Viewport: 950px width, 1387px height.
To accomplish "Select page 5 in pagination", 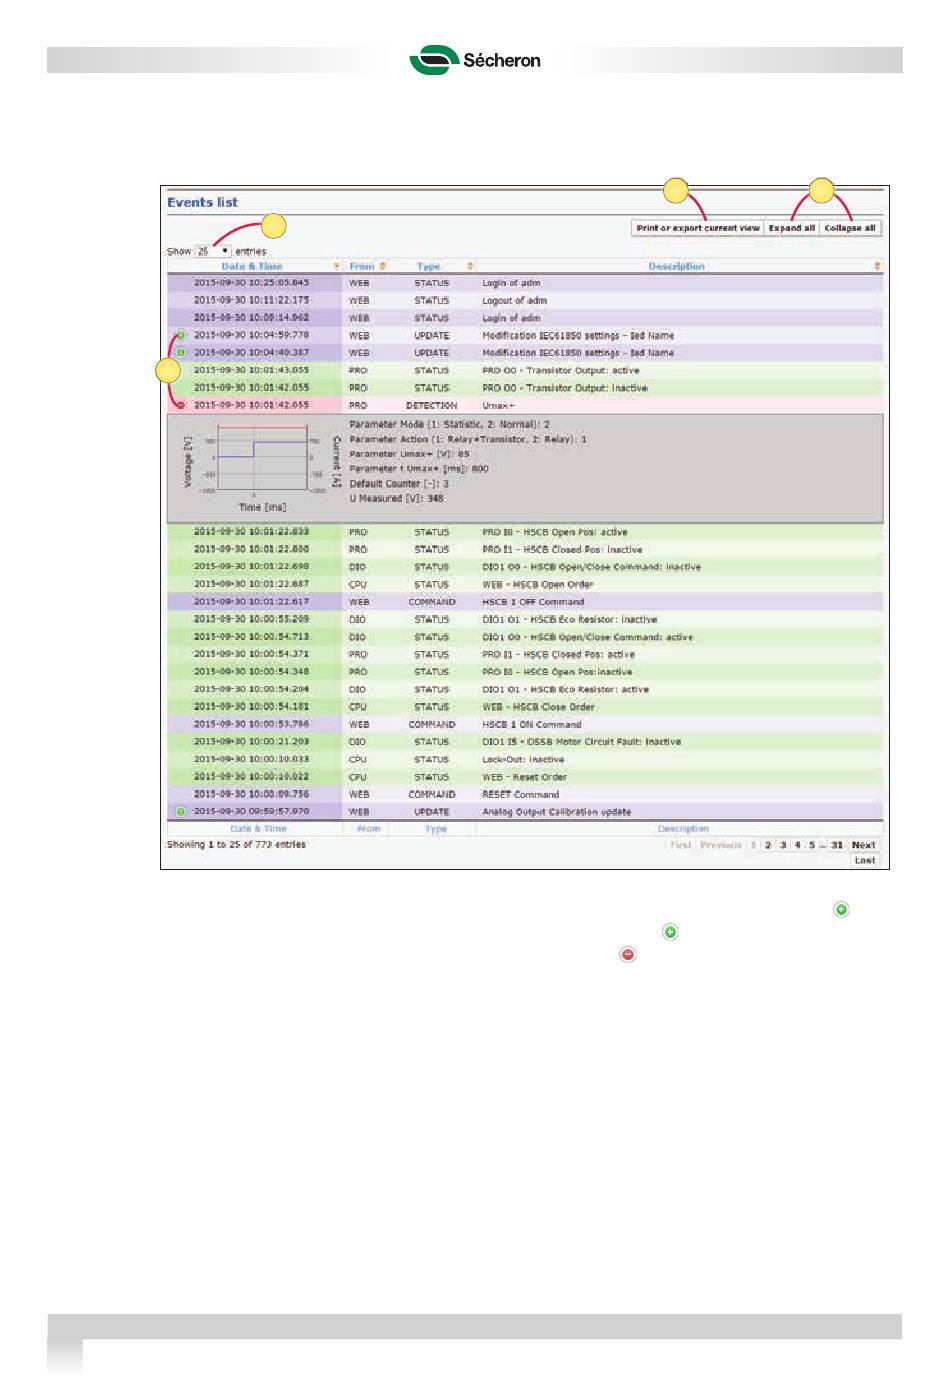I will click(x=812, y=845).
